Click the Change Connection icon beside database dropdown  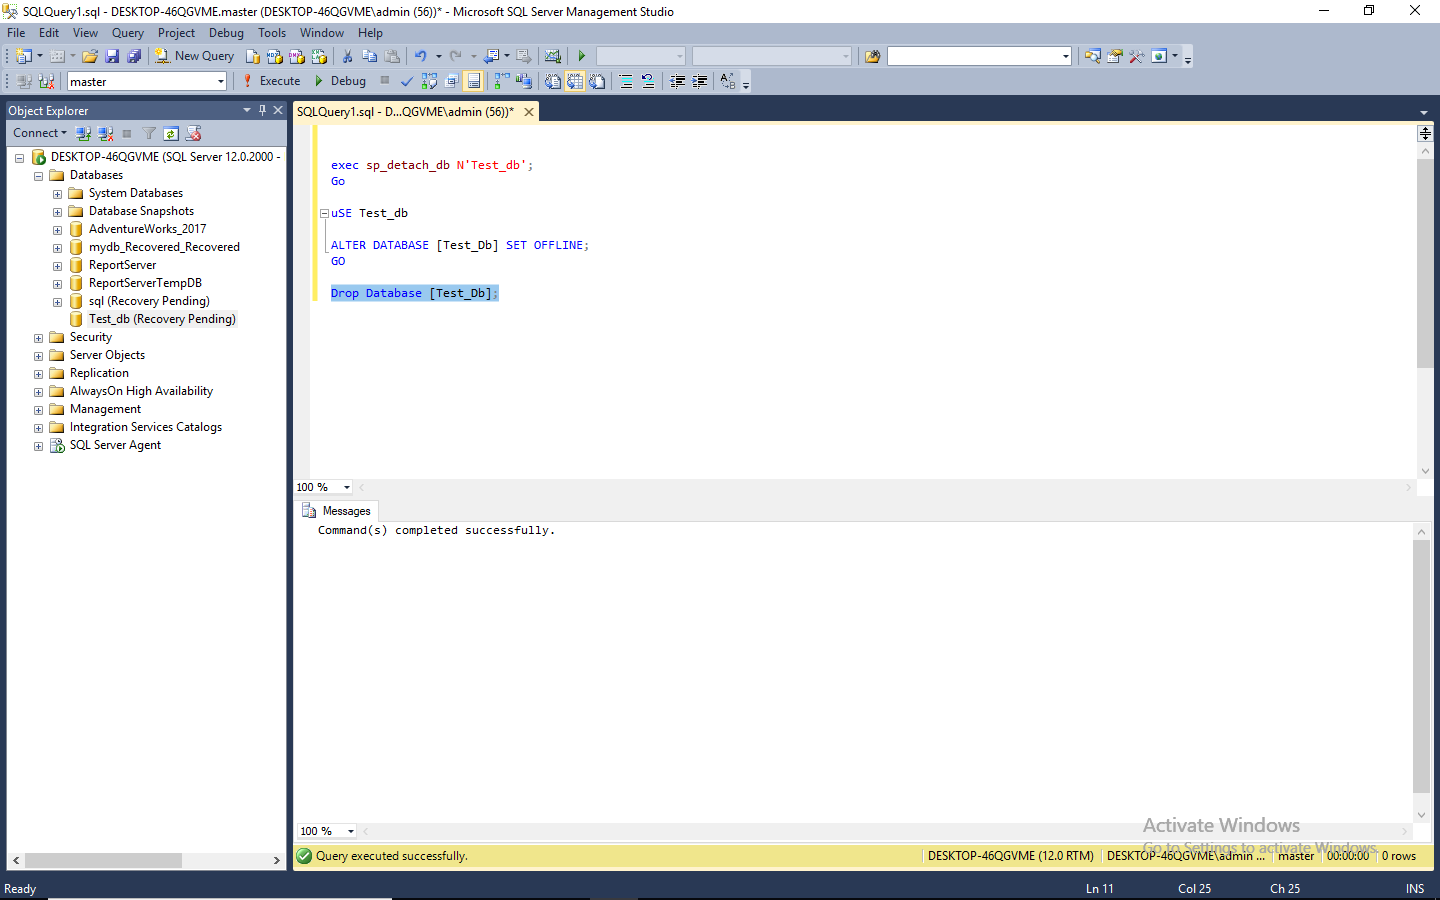(x=46, y=81)
